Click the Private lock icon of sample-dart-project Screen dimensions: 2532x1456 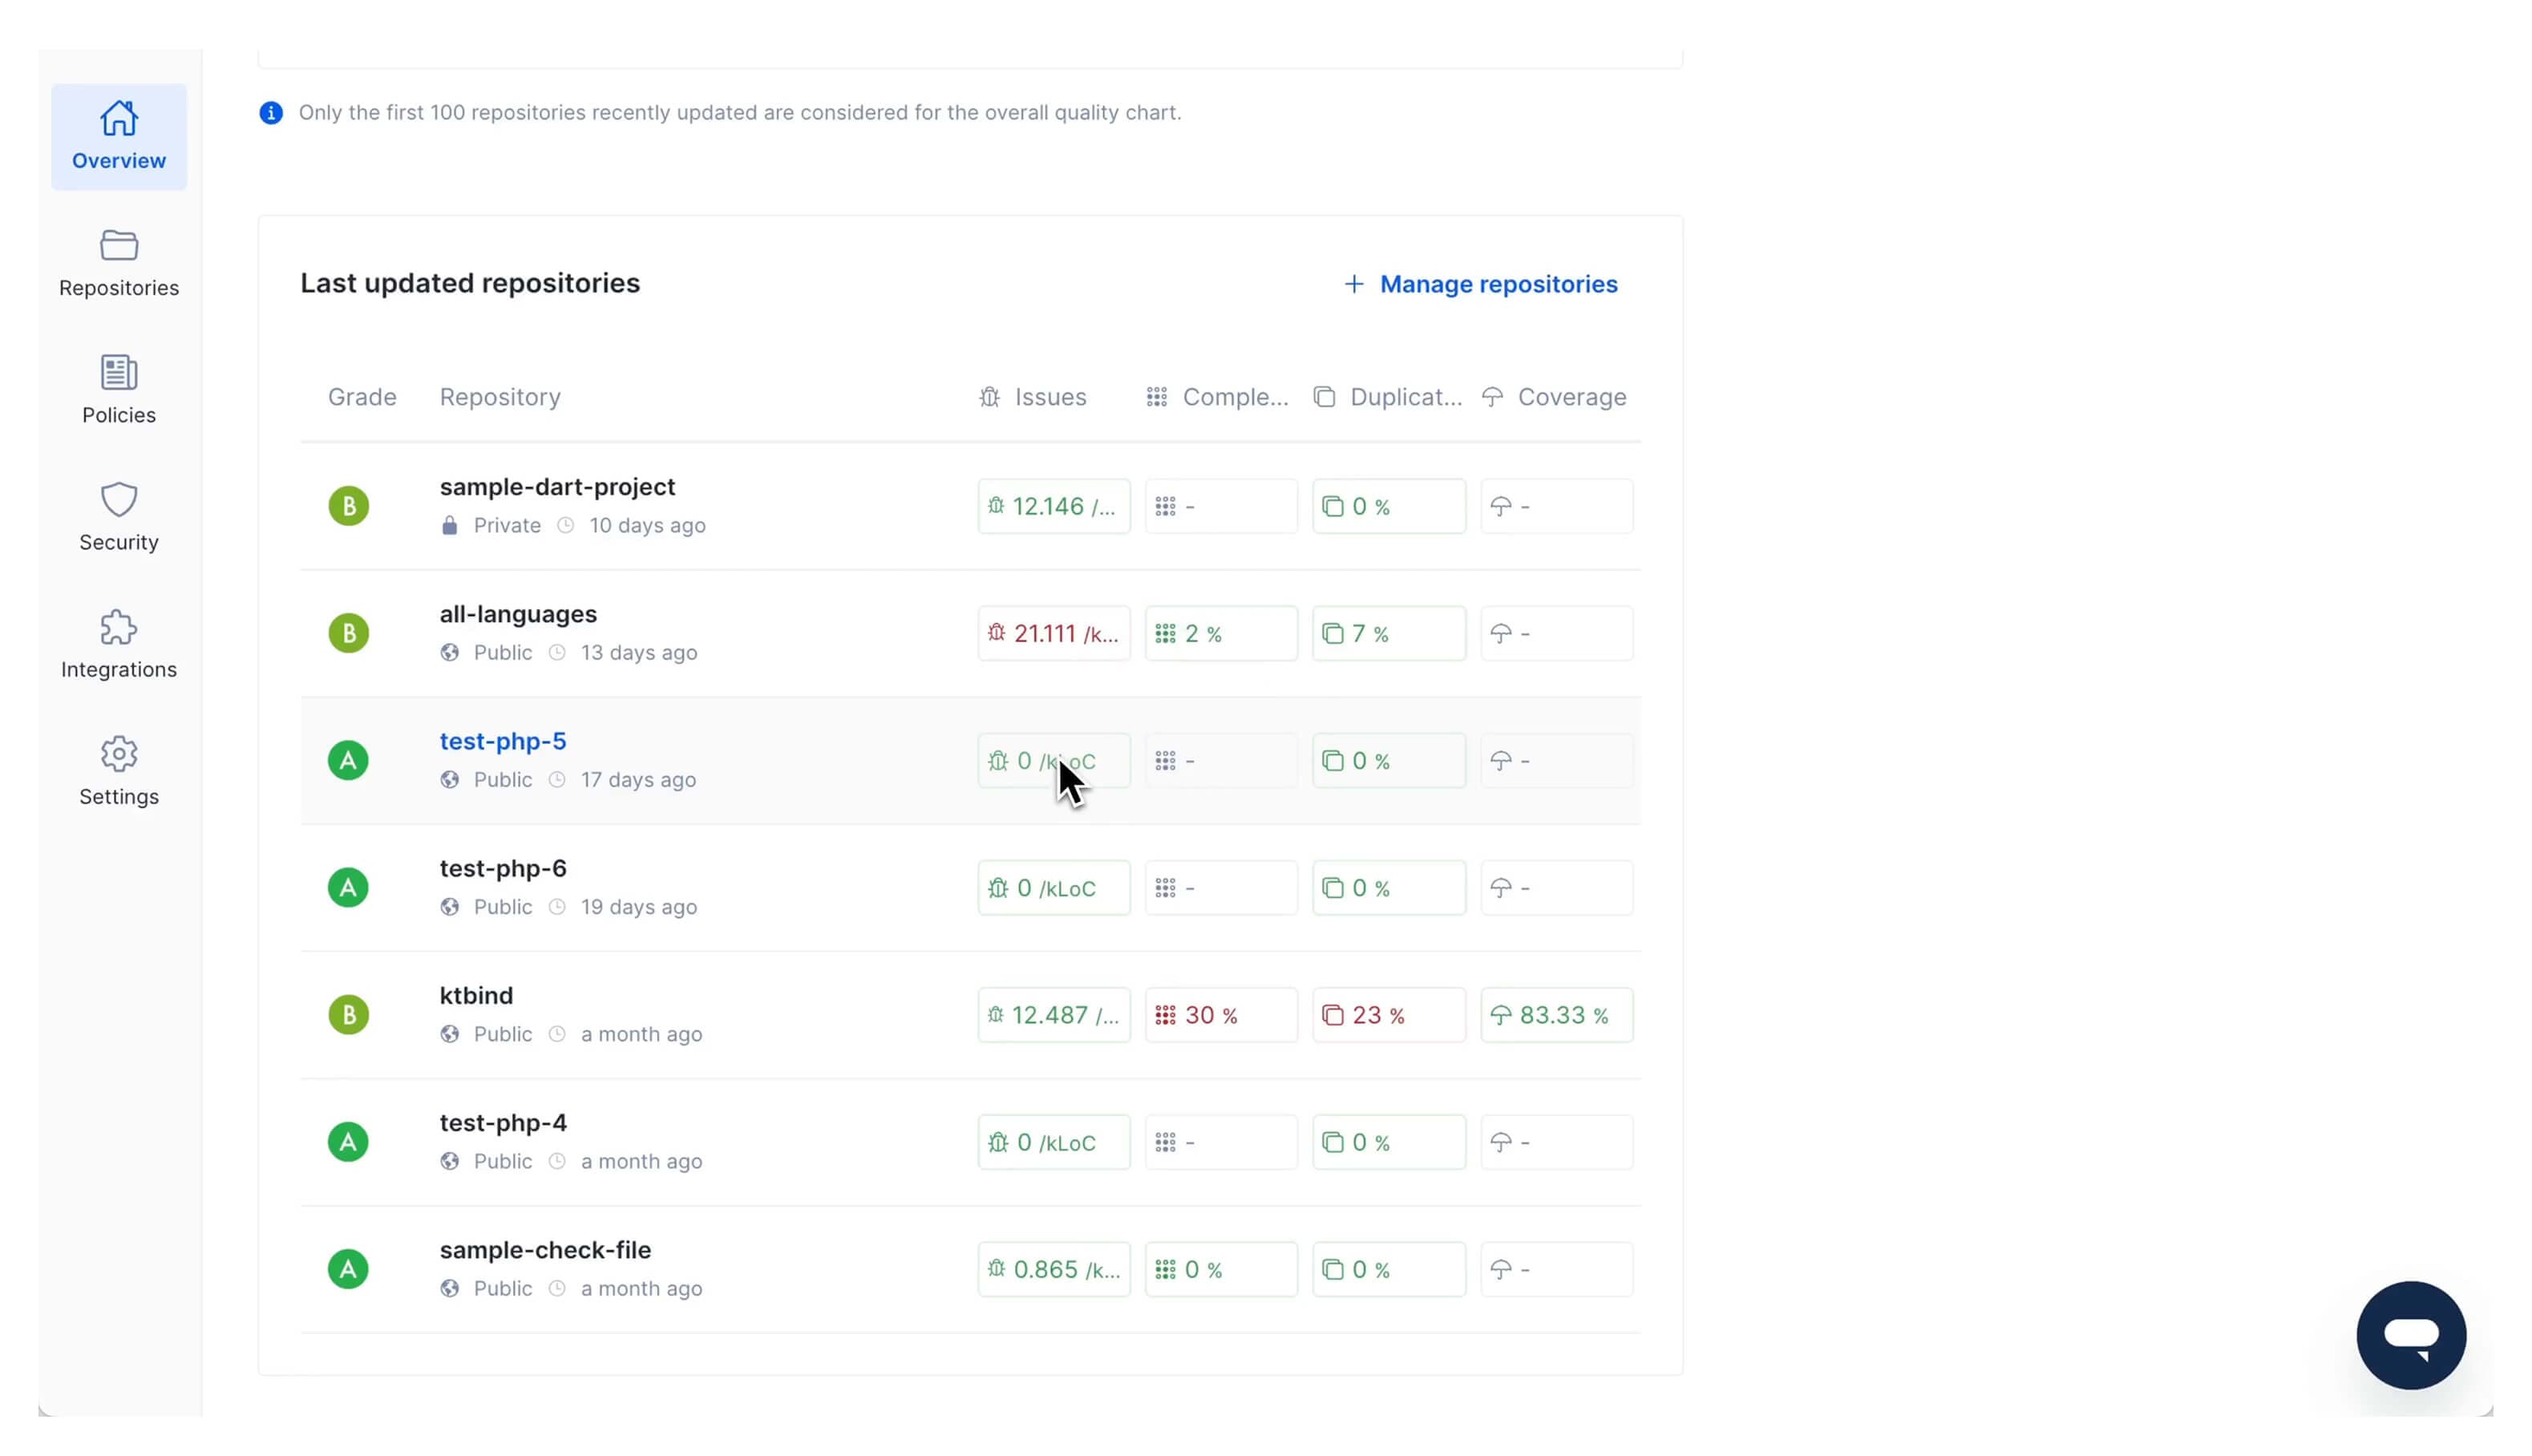tap(449, 525)
